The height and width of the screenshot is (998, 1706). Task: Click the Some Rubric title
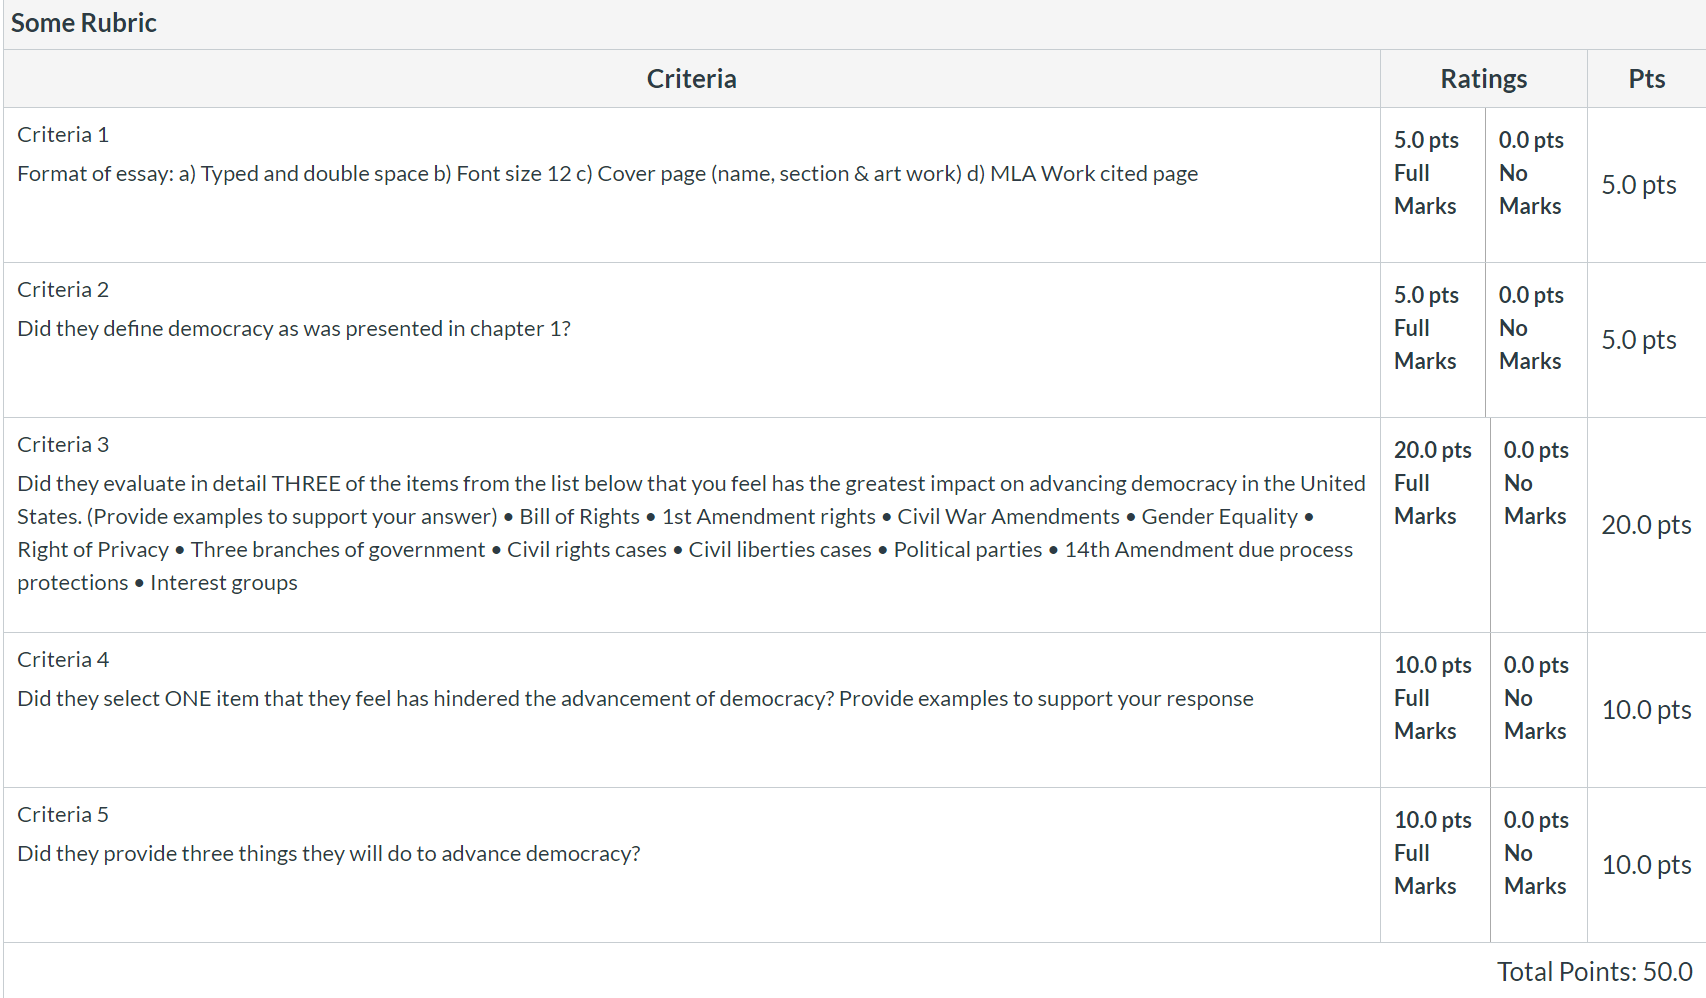point(84,23)
